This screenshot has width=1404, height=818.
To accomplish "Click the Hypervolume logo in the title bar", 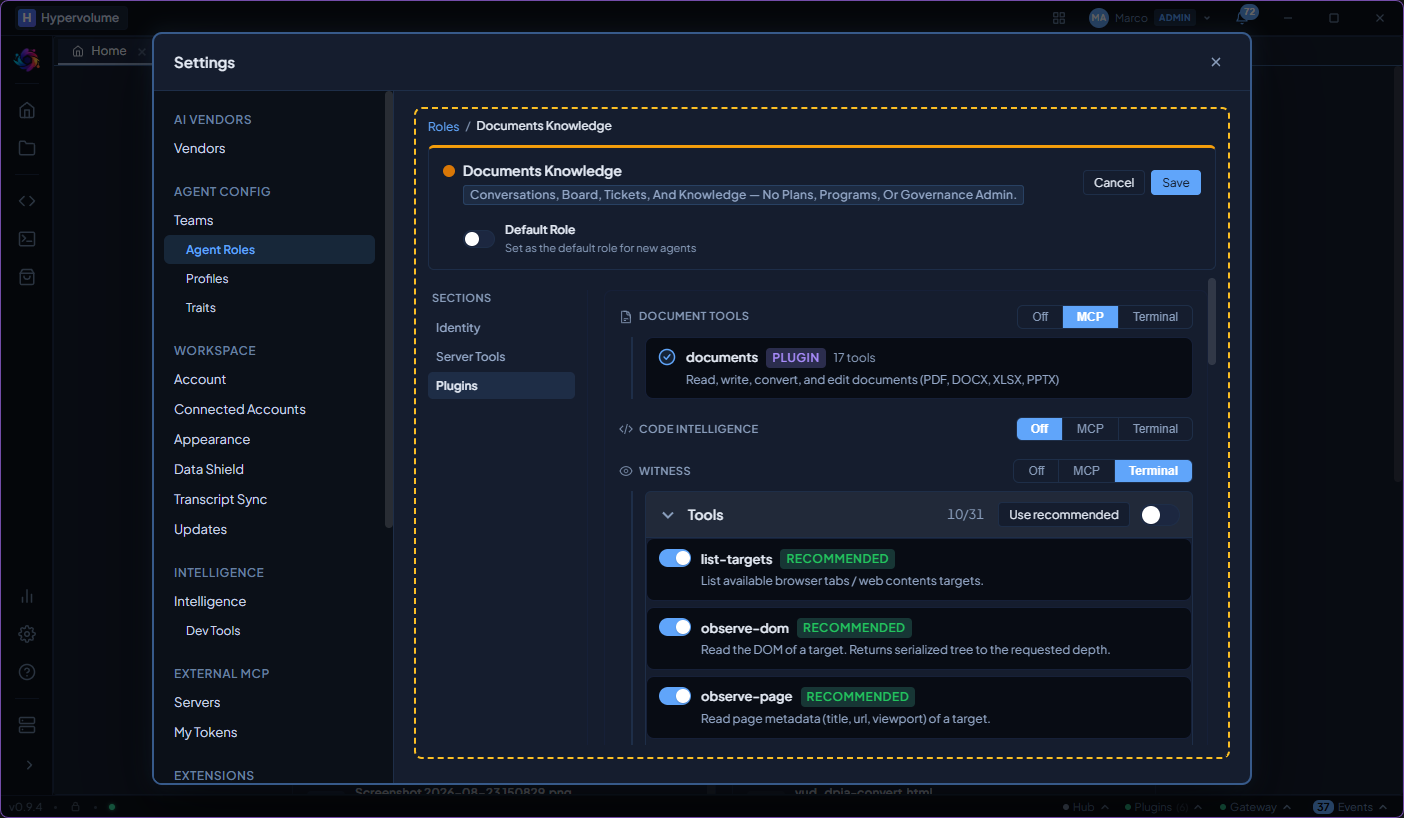I will 26,18.
